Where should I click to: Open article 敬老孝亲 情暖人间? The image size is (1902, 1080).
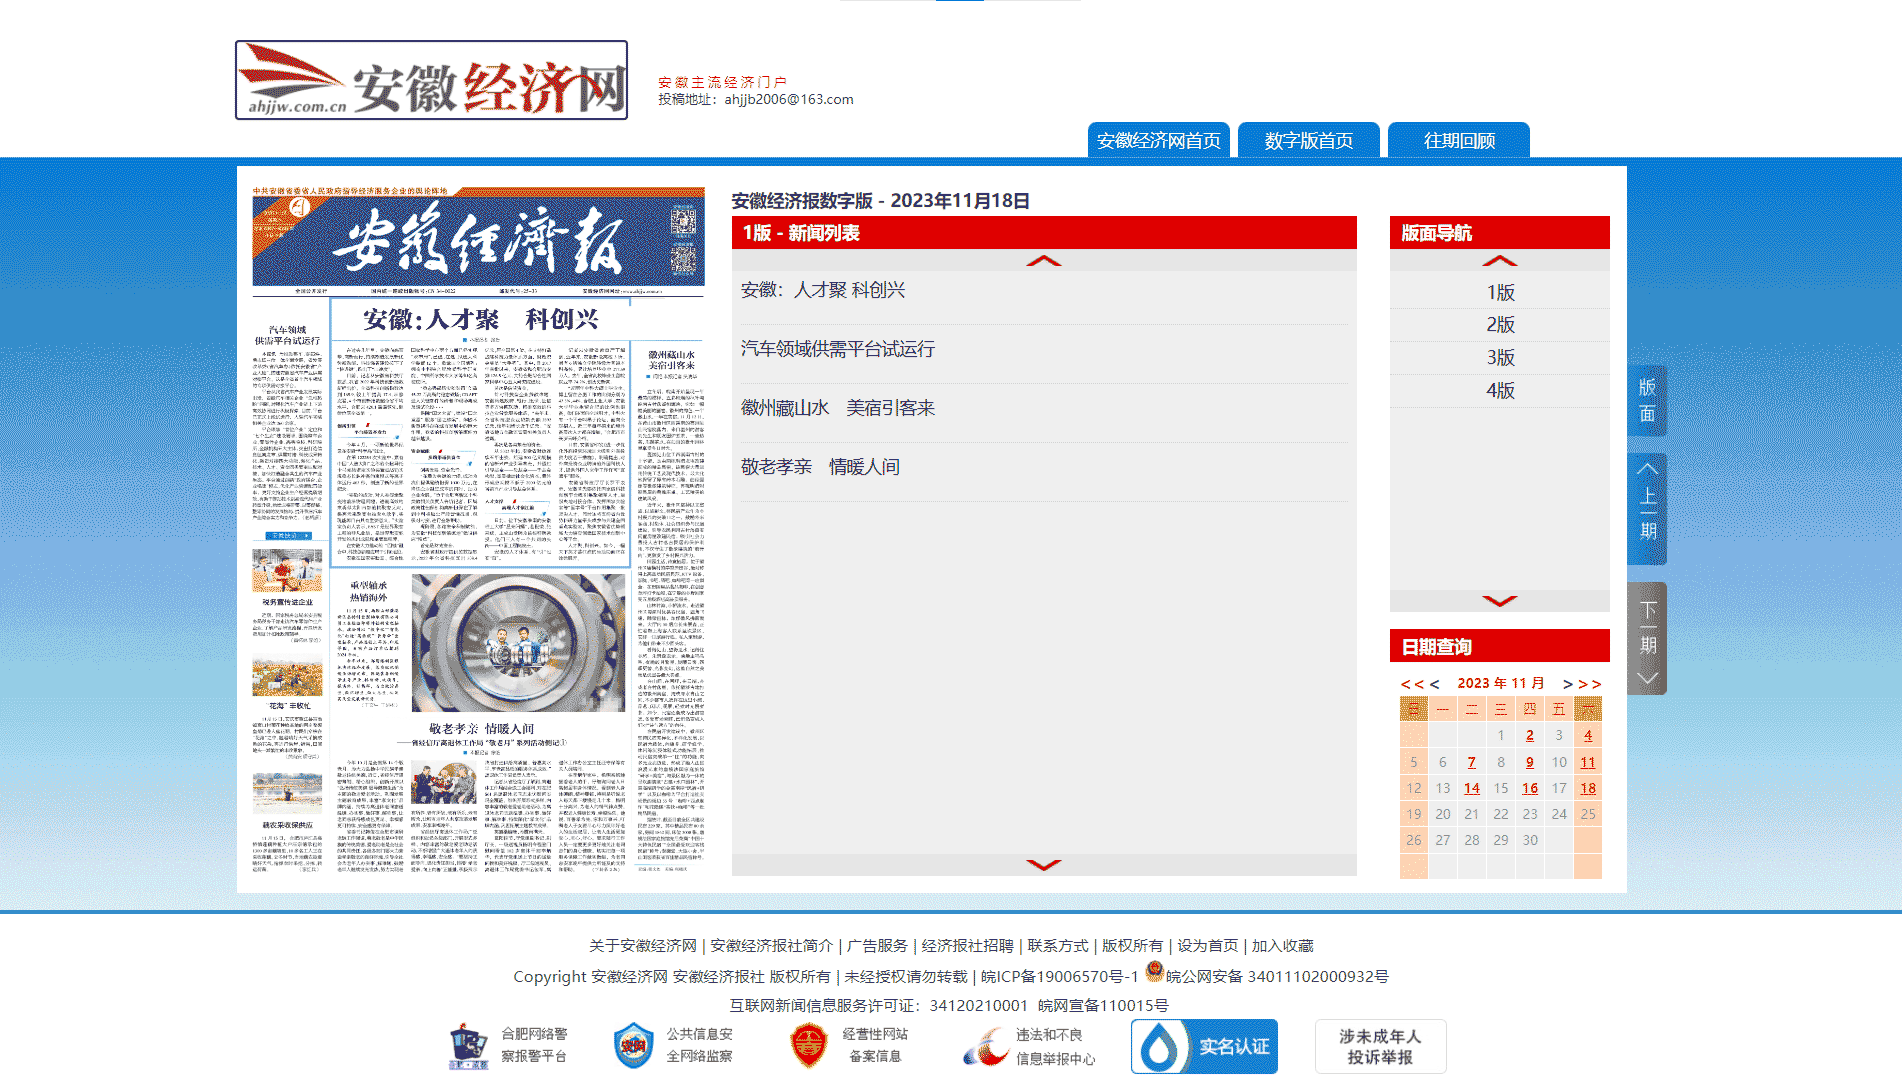click(x=820, y=467)
